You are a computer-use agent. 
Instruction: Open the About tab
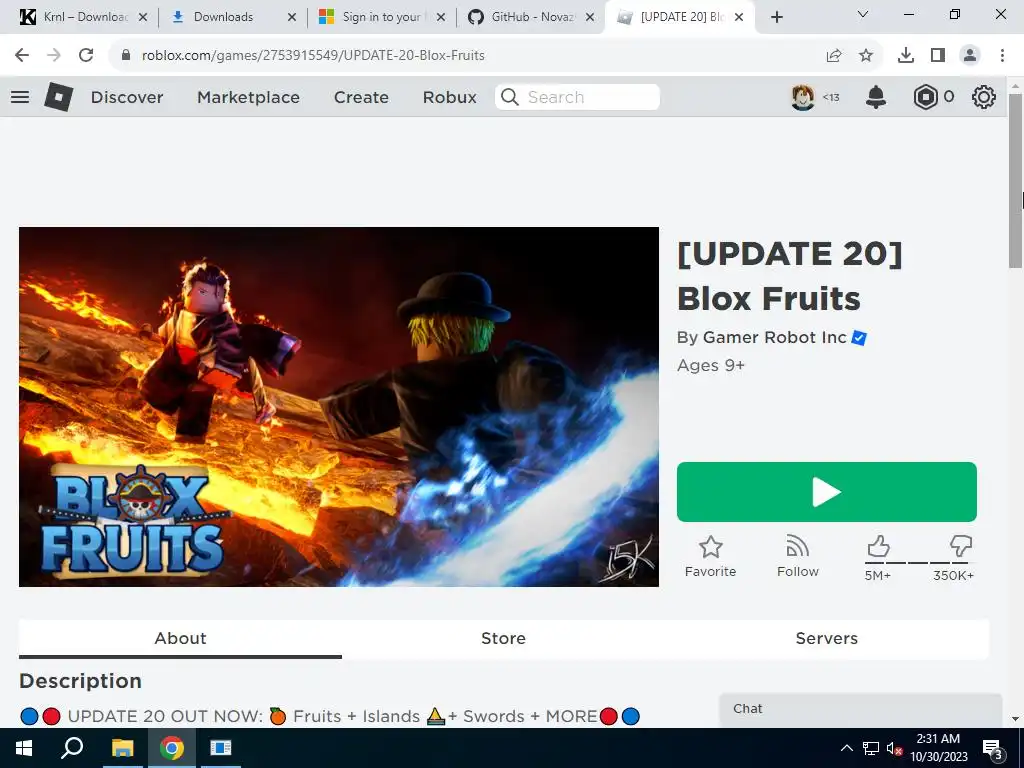point(180,639)
